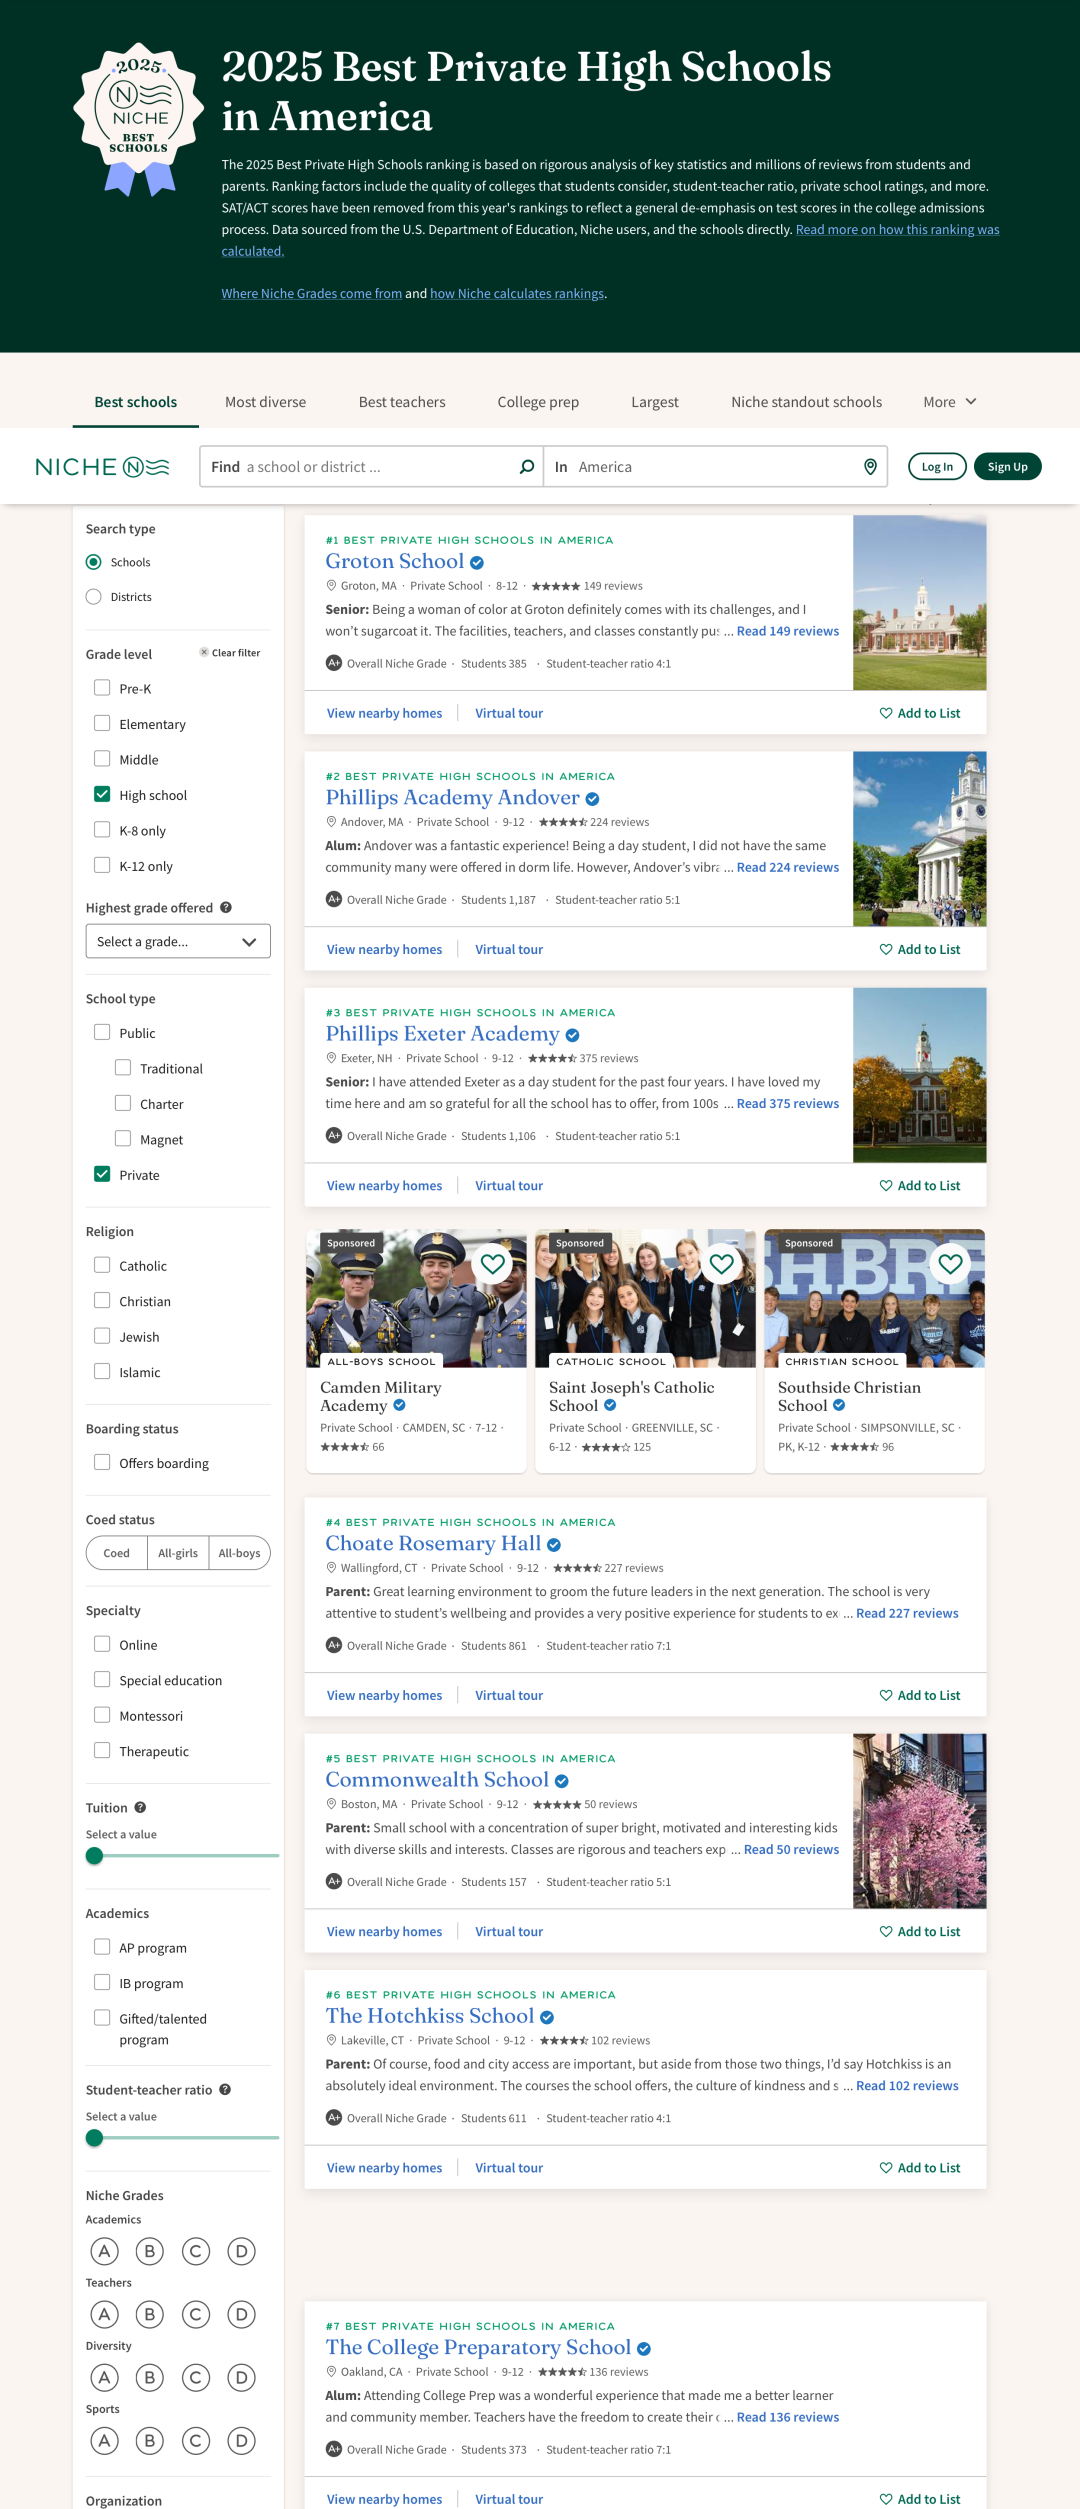Click the Student-teacher ratio slider handle
Screen dimensions: 1080x2509
pos(95,2138)
